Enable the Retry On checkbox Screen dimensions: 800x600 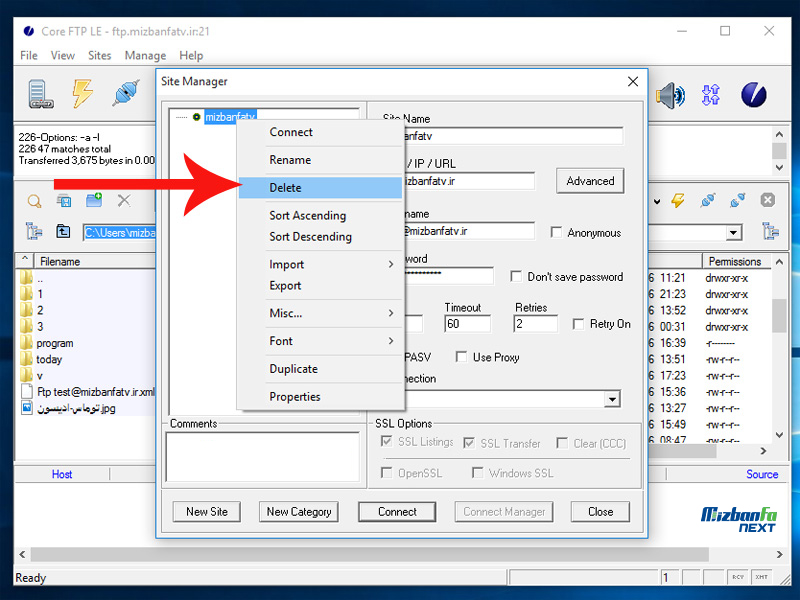pyautogui.click(x=578, y=324)
